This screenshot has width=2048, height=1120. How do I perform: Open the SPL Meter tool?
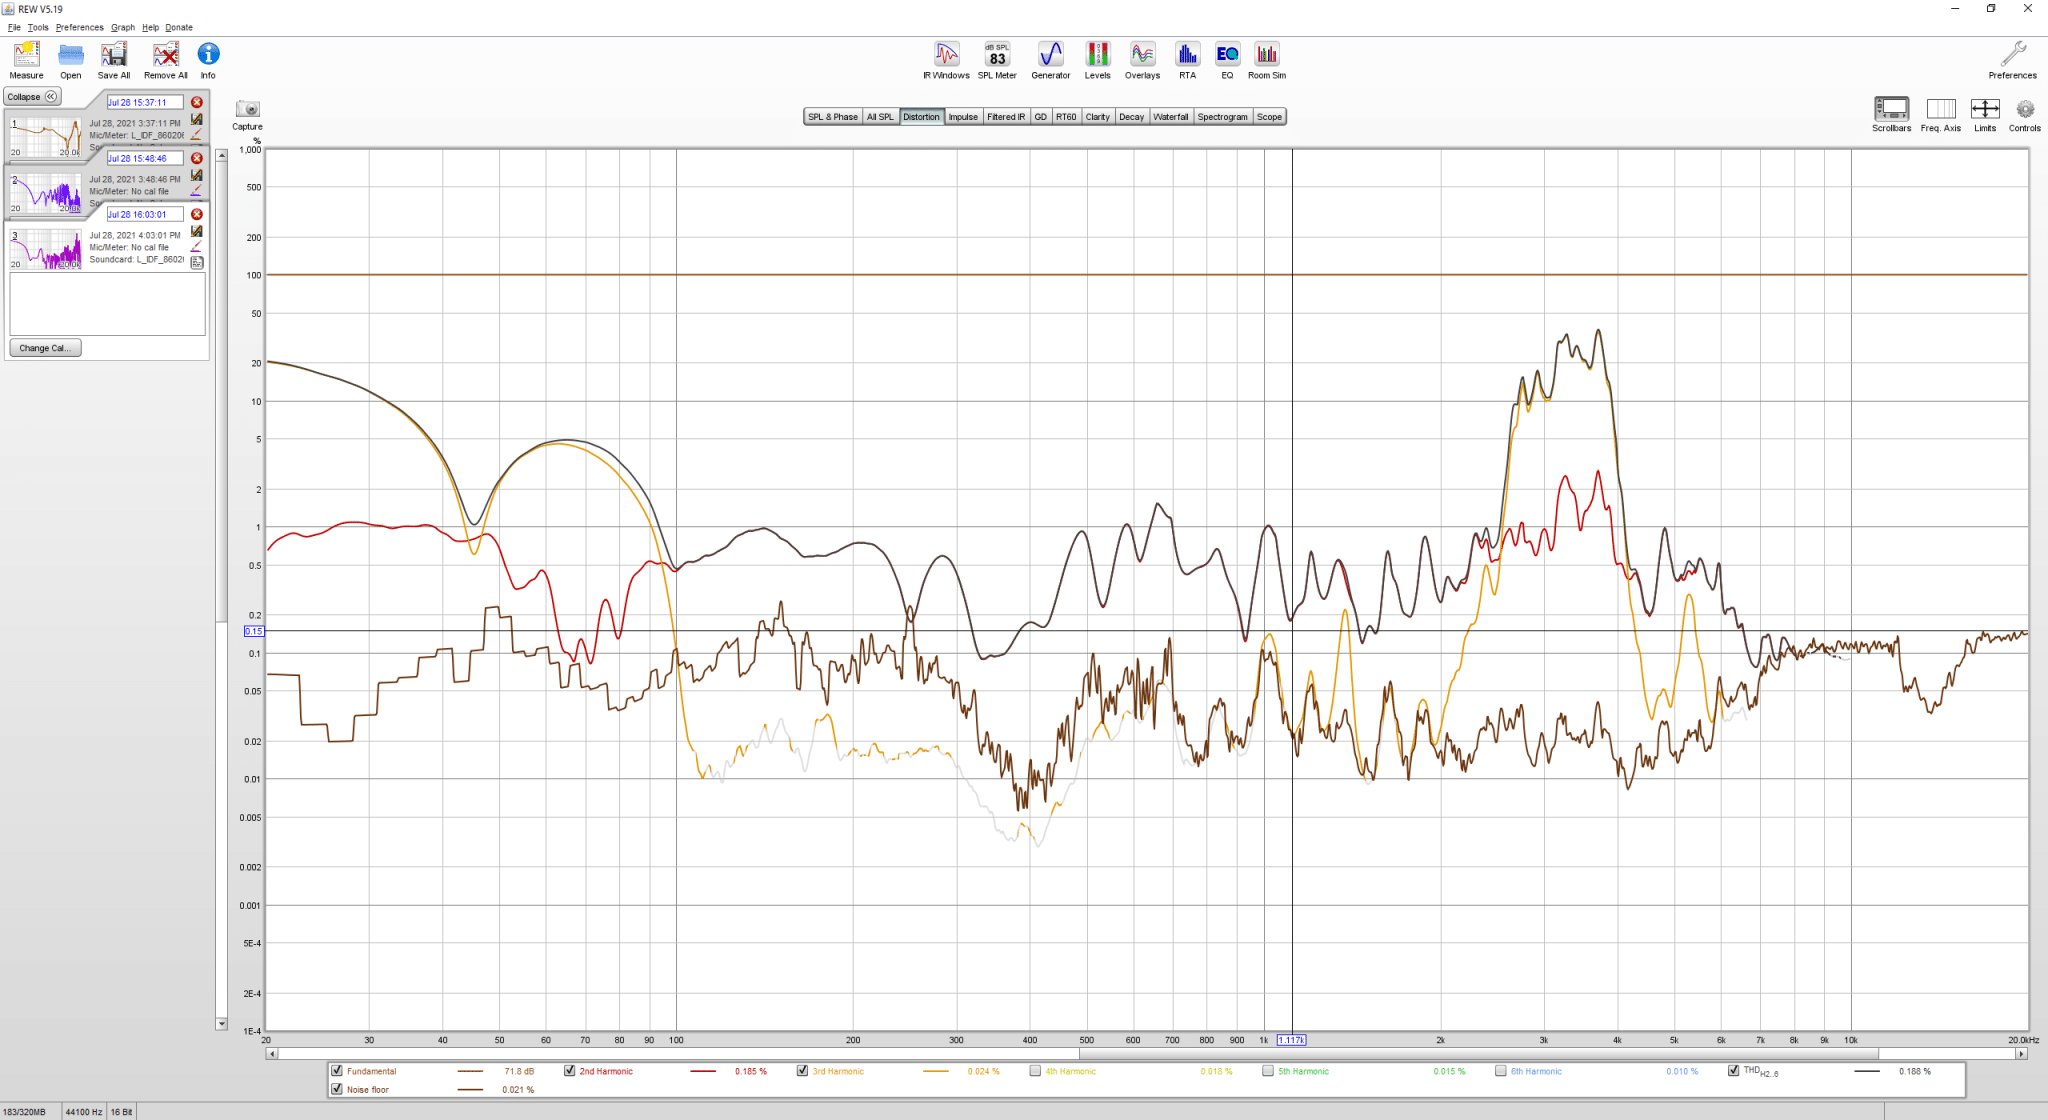pyautogui.click(x=997, y=60)
